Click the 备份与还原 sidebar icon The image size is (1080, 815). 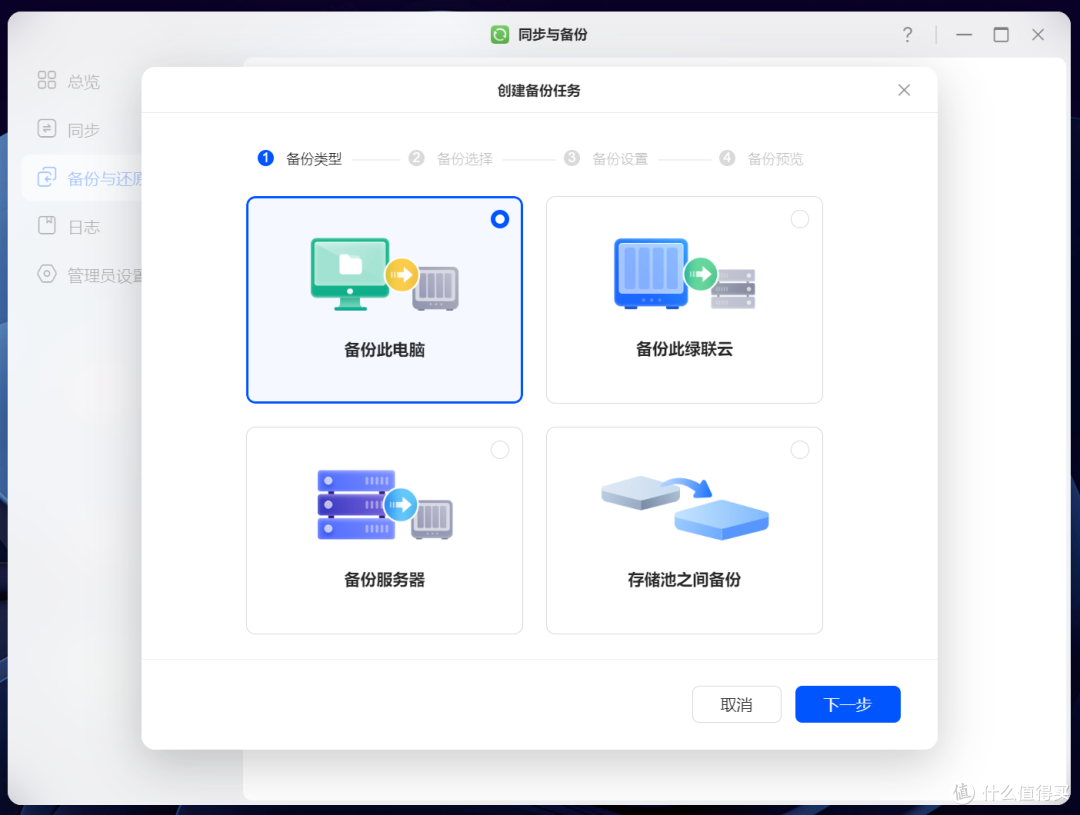(x=47, y=178)
